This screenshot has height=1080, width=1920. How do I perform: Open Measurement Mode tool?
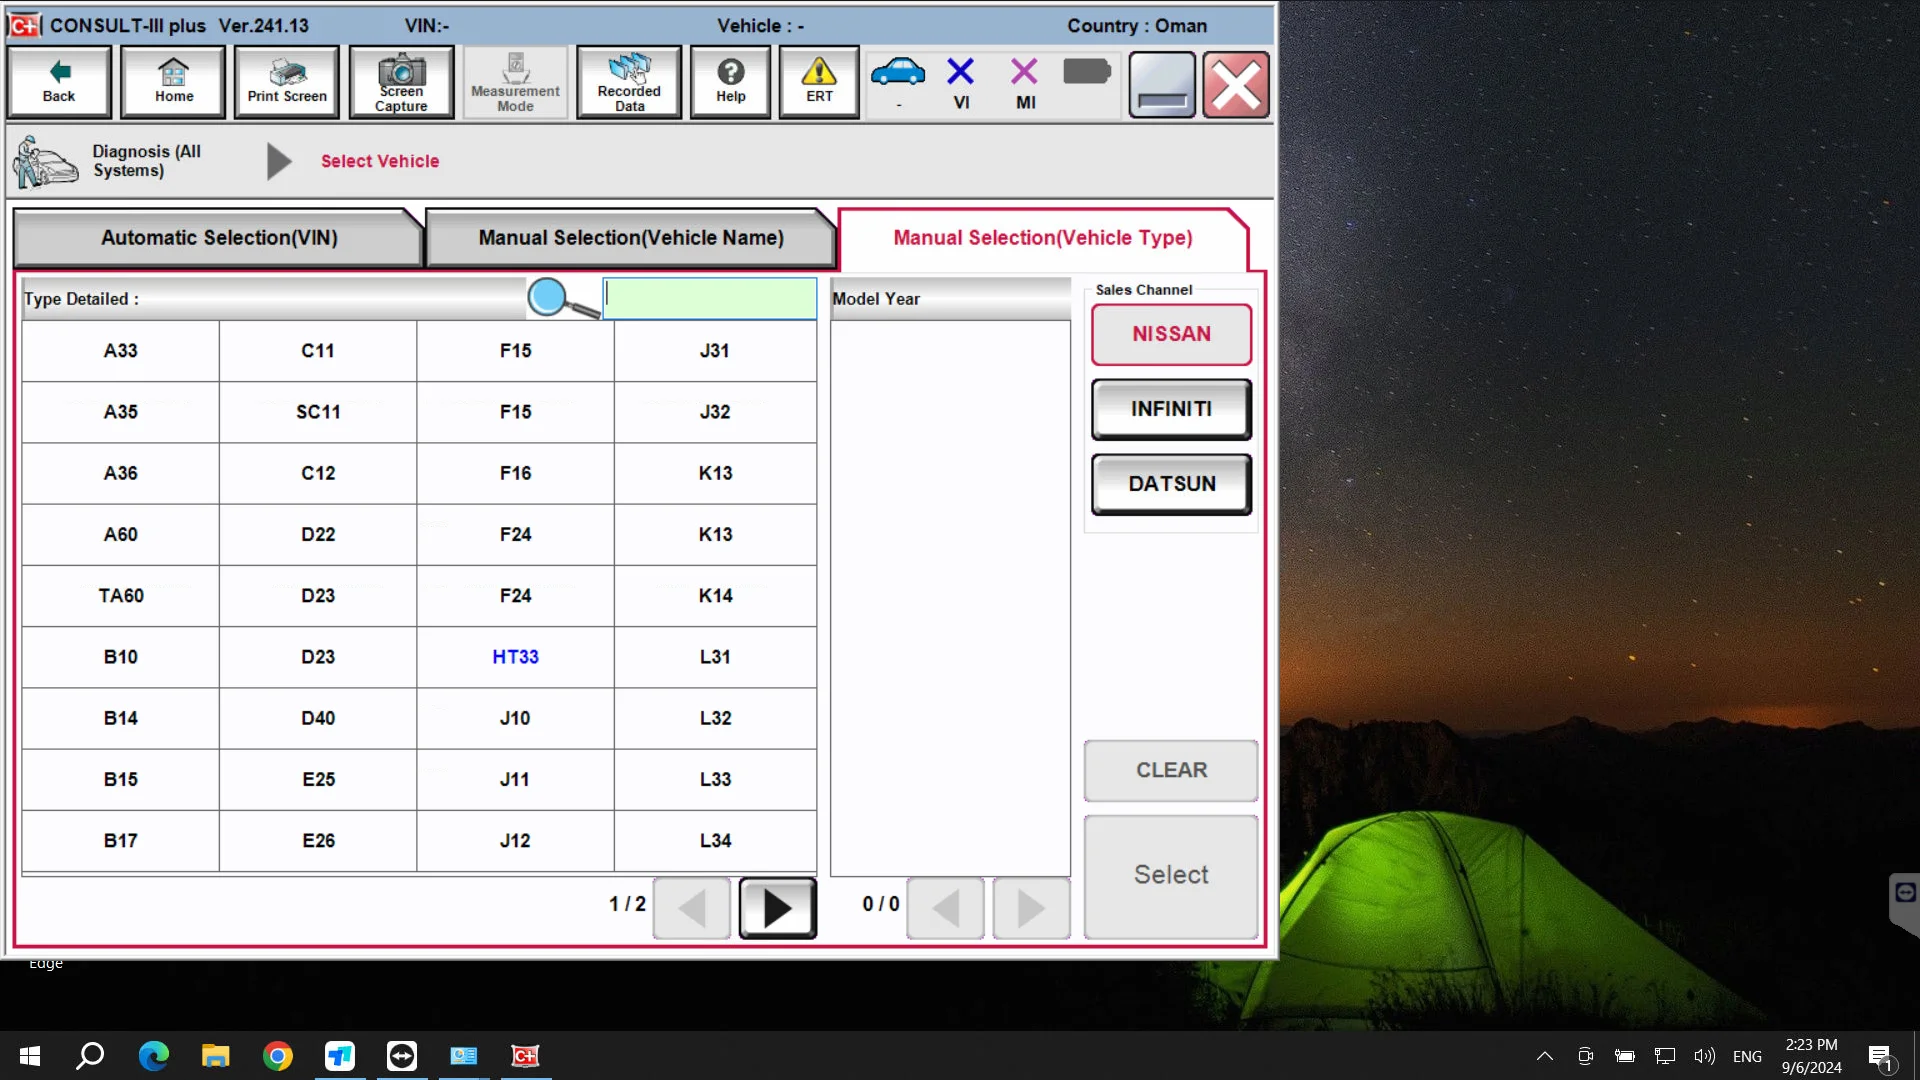click(516, 82)
